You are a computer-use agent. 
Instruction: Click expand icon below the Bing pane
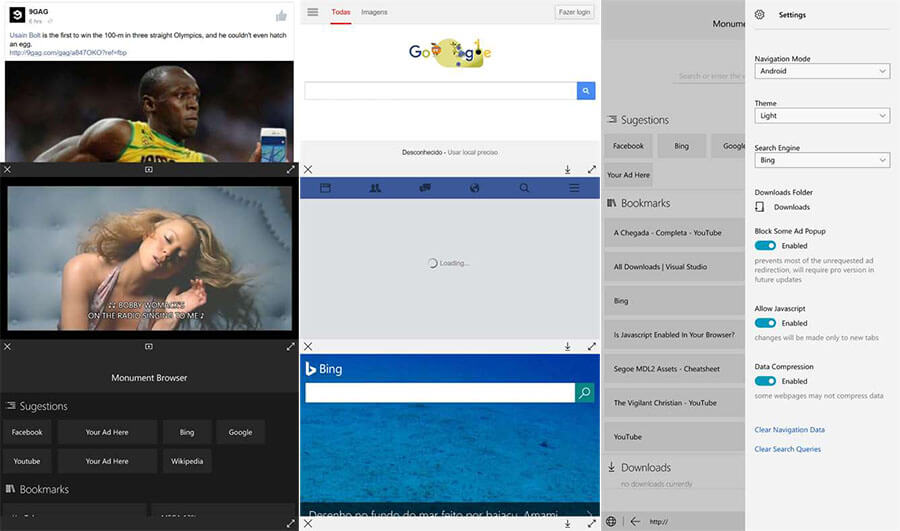592,524
